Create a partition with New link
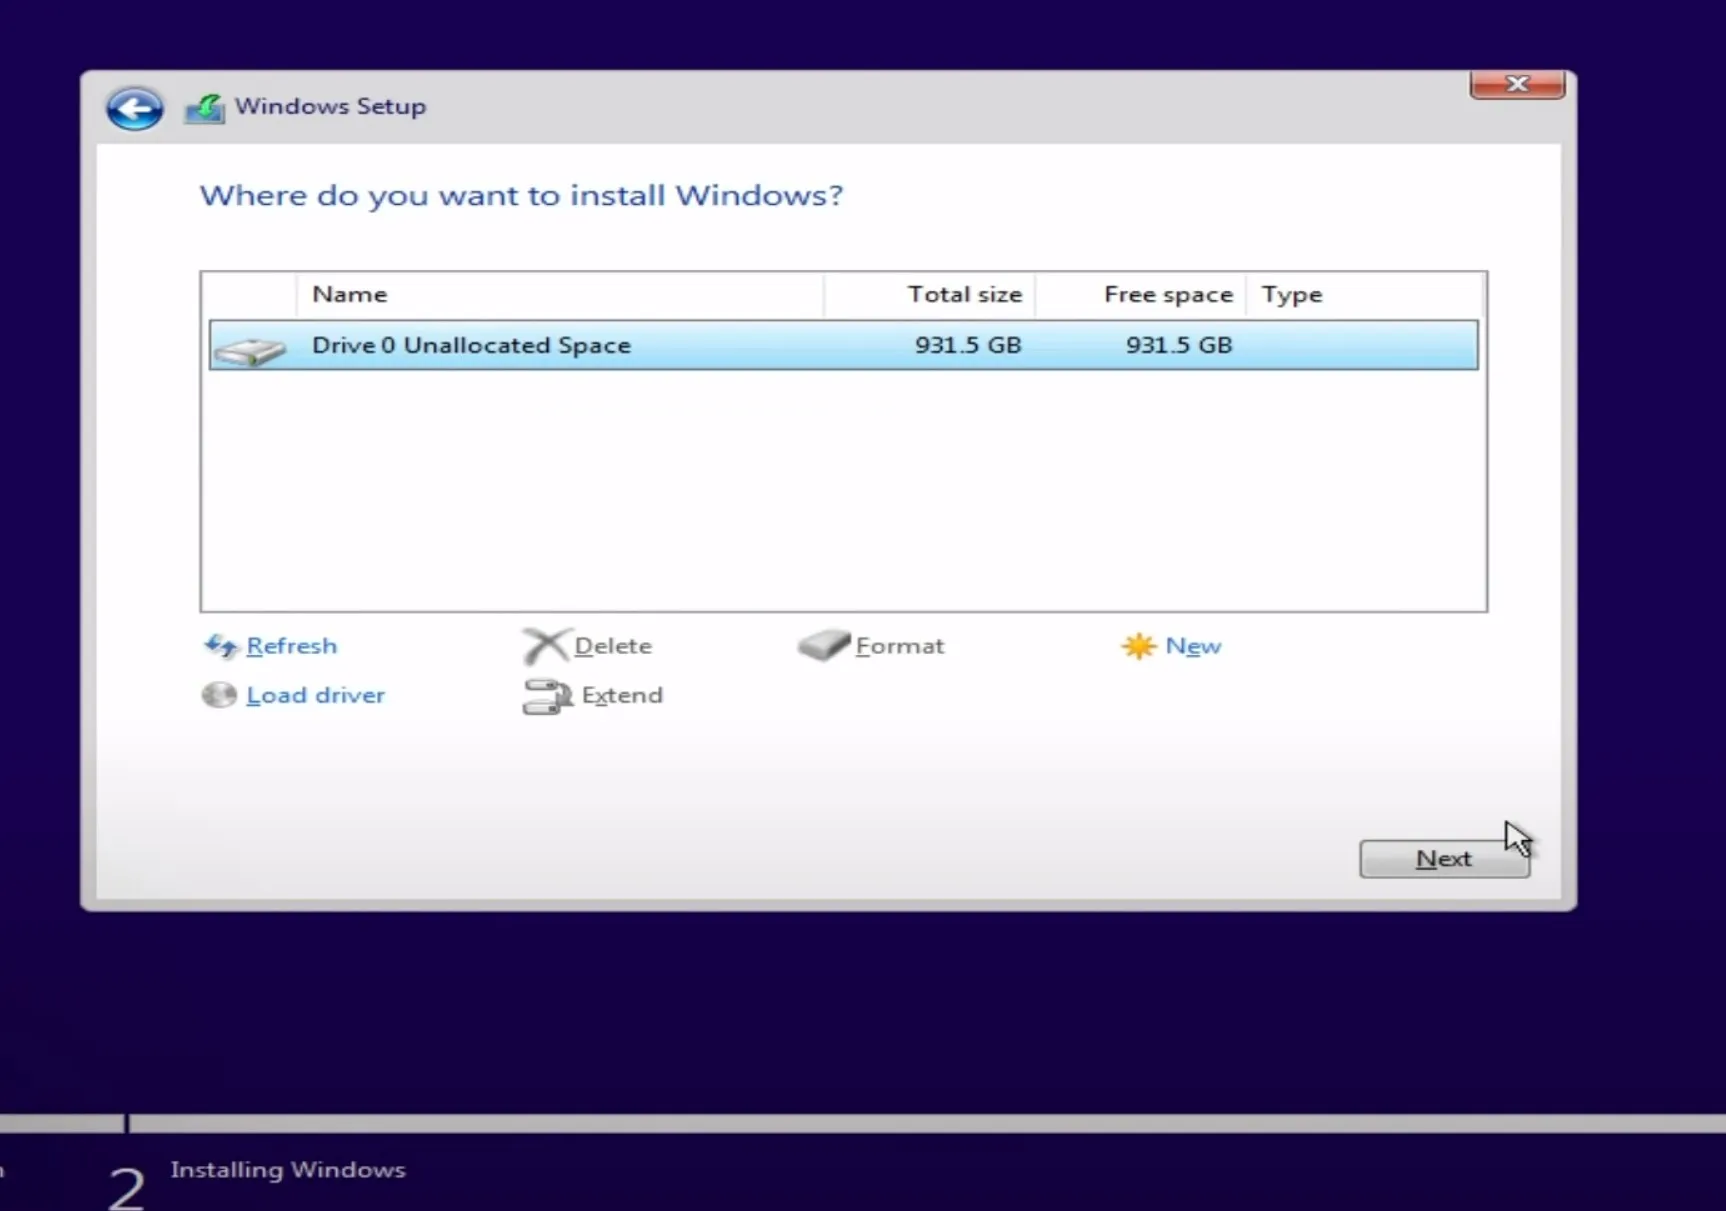Screen dimensions: 1726x1211 [x=1193, y=646]
